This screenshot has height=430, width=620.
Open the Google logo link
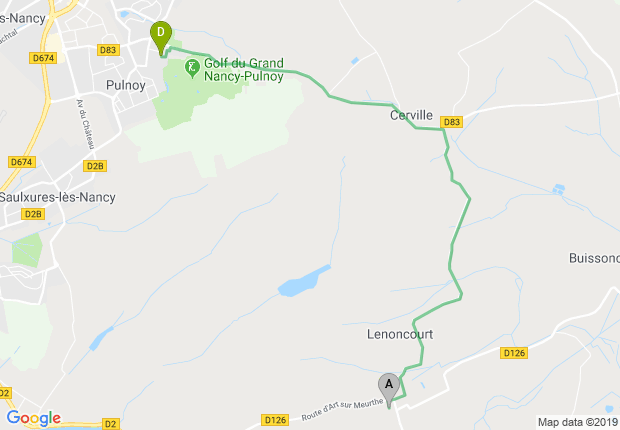click(34, 419)
